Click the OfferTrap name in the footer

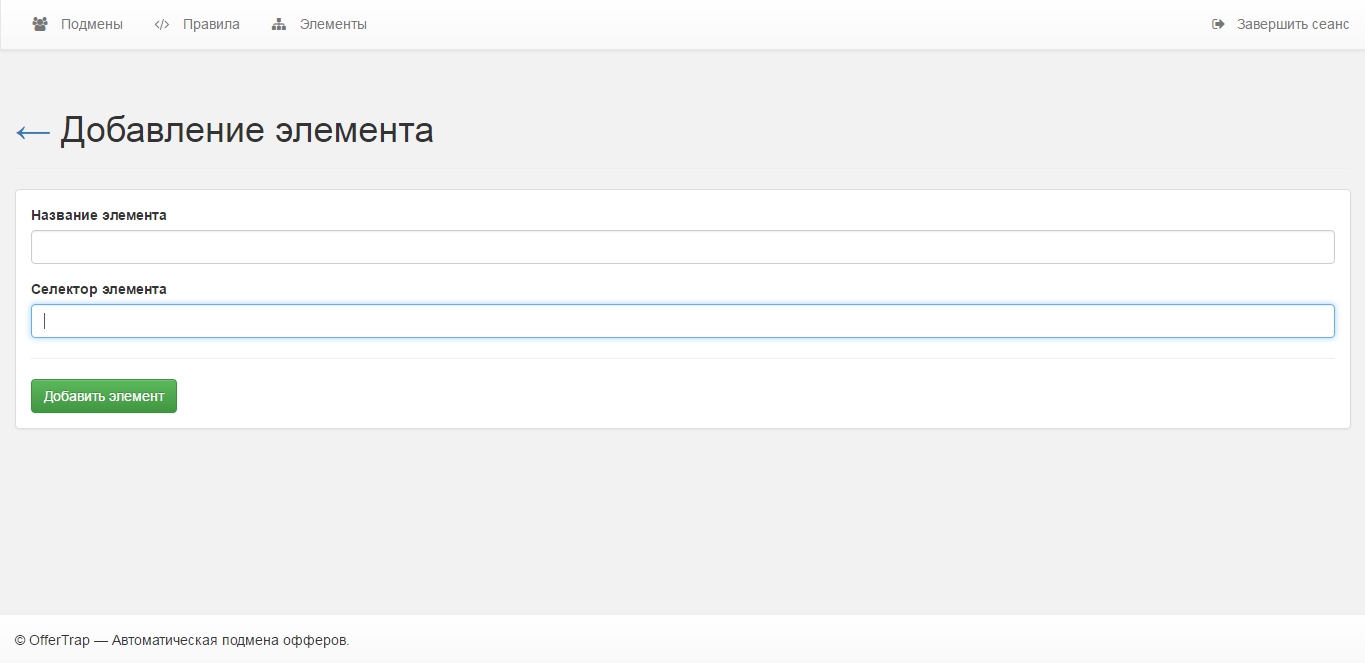[58, 640]
